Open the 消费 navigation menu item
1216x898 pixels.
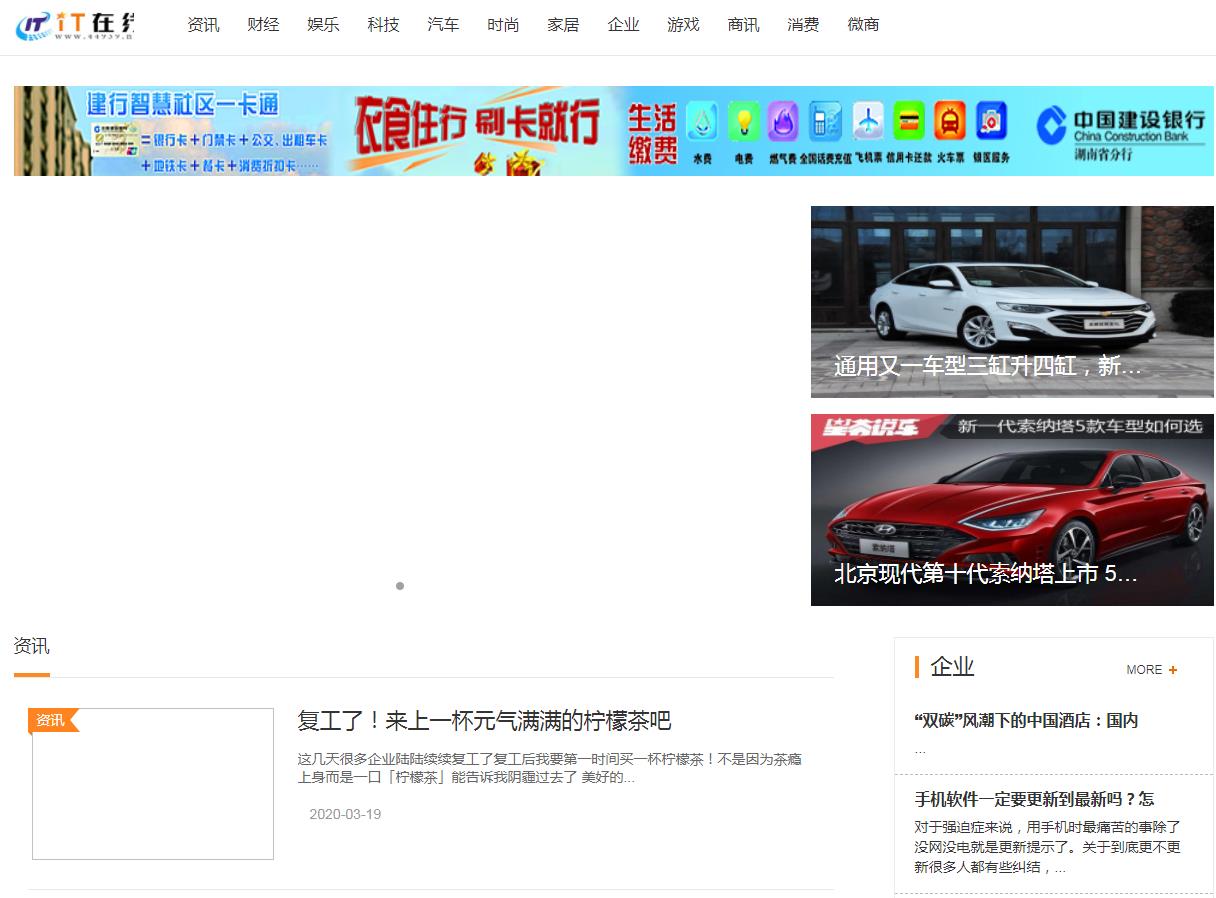tap(803, 25)
